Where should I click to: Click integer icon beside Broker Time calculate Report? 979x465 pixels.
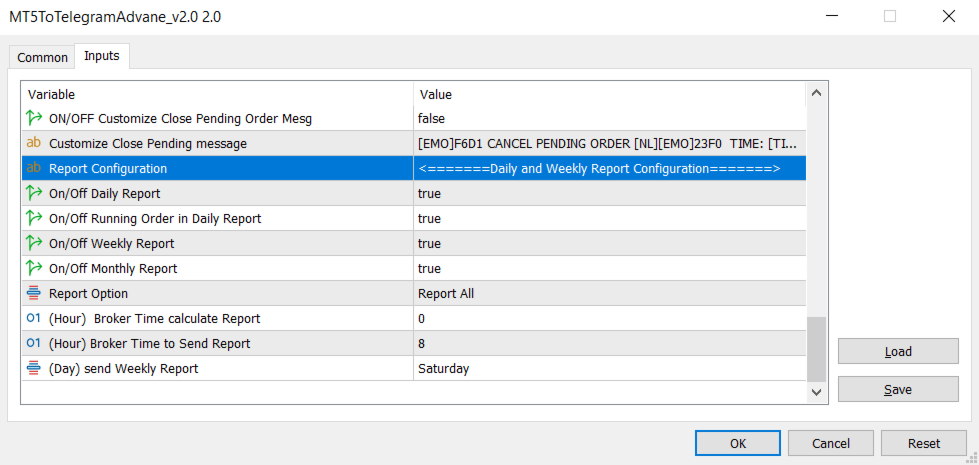(34, 318)
